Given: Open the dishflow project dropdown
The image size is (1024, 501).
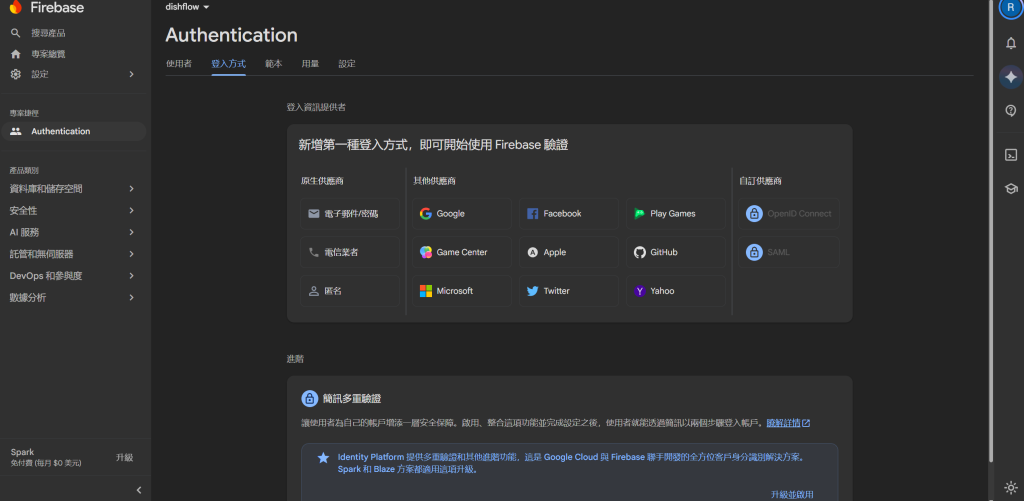Looking at the screenshot, I should 187,7.
